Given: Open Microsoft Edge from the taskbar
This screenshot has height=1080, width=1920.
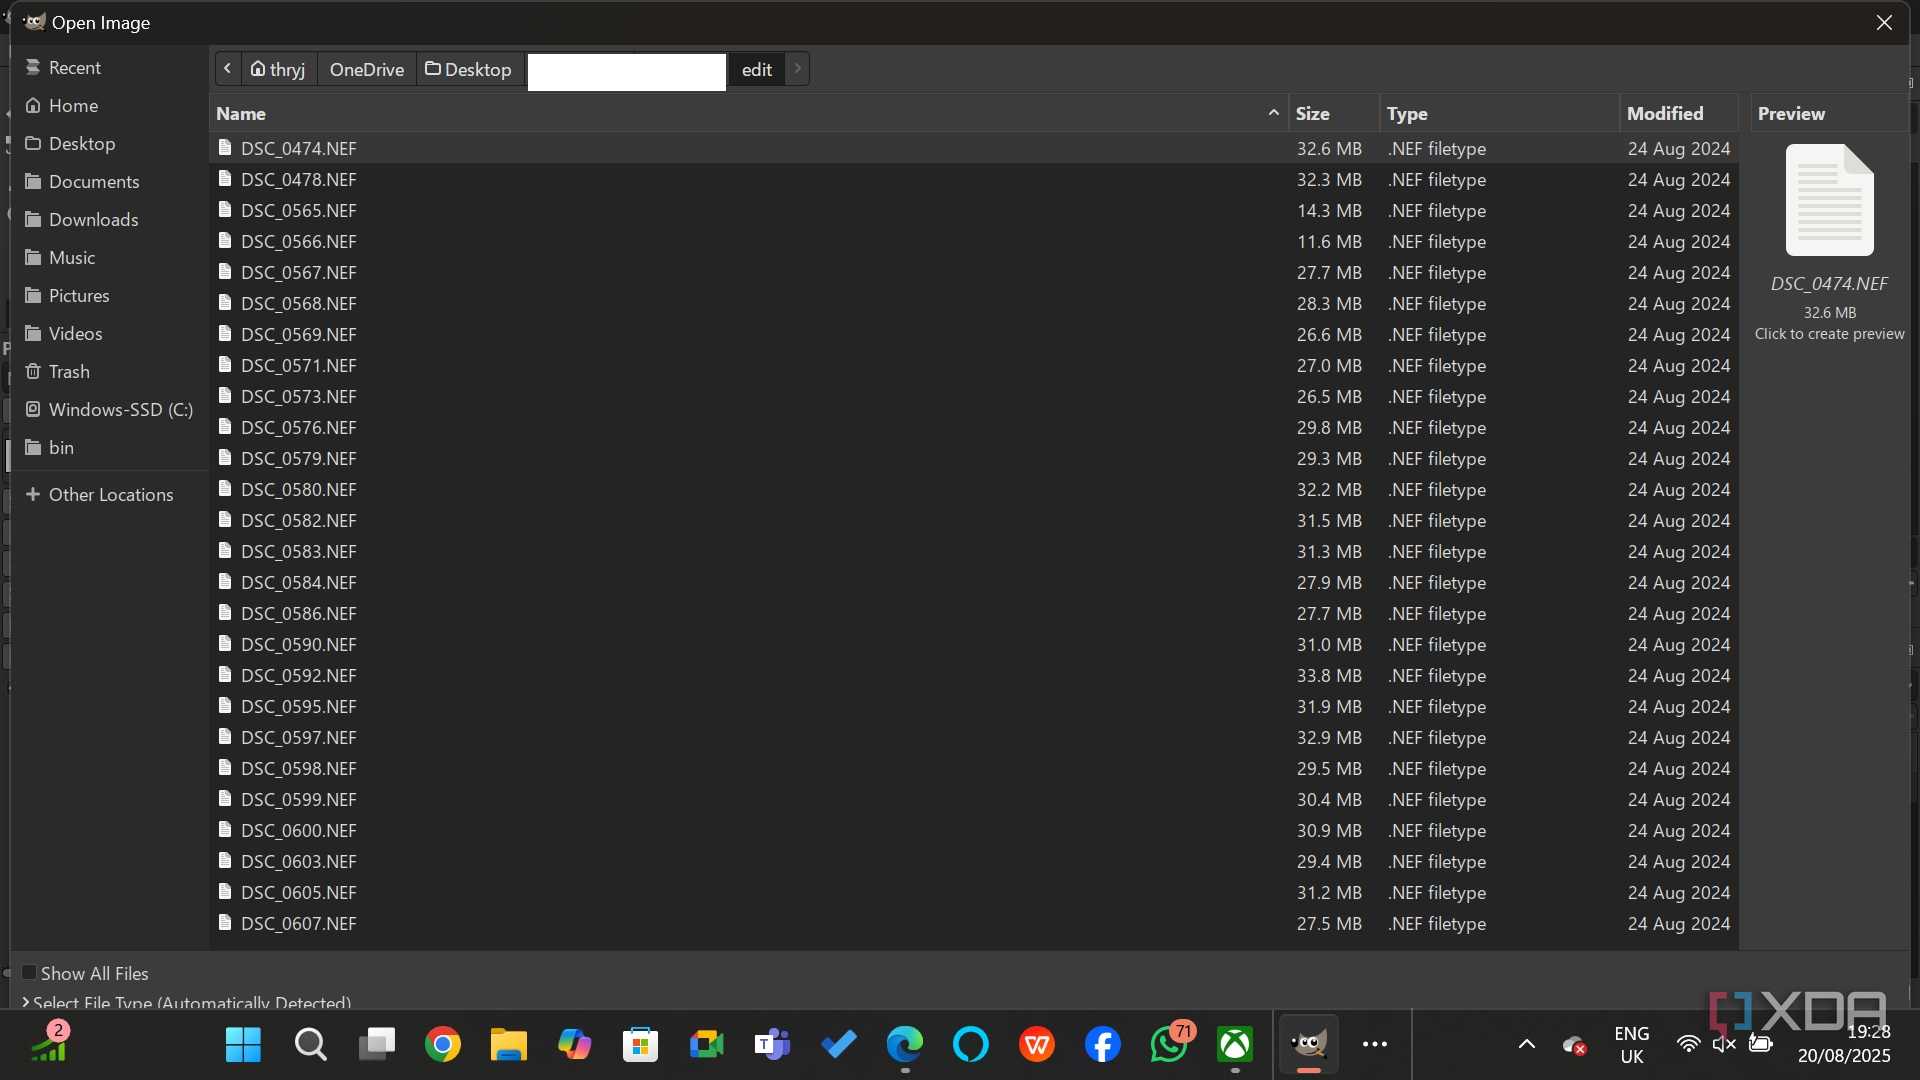Looking at the screenshot, I should click(904, 1045).
